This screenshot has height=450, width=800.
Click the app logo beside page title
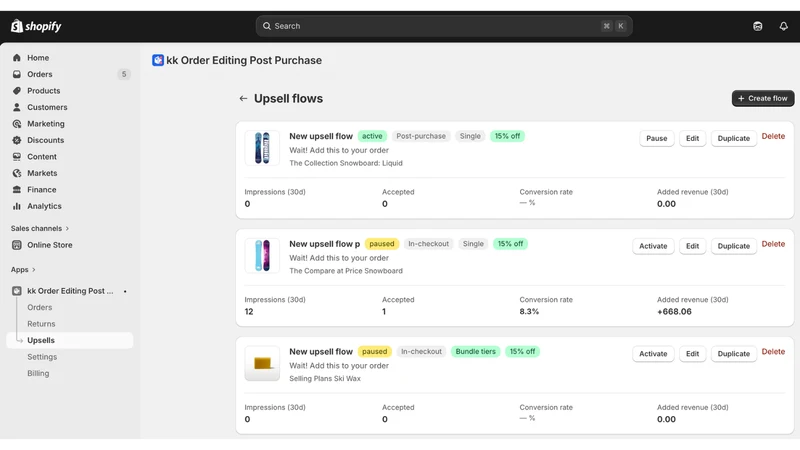point(158,60)
